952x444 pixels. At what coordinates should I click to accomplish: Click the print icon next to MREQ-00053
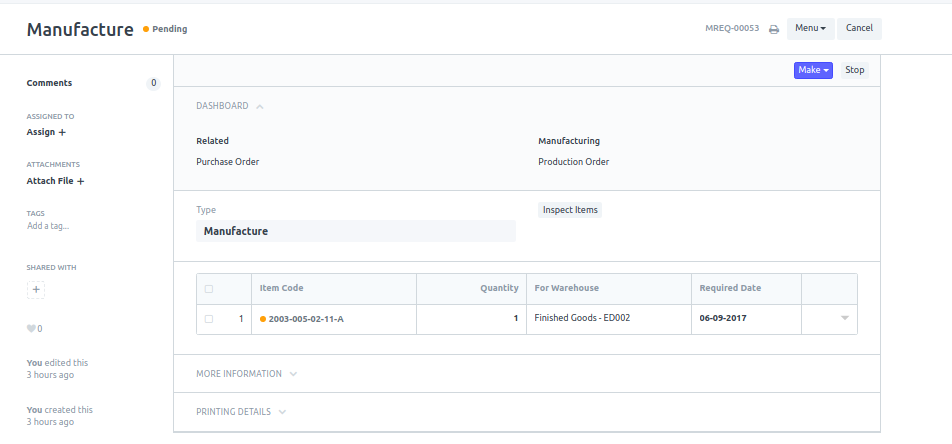(x=774, y=29)
